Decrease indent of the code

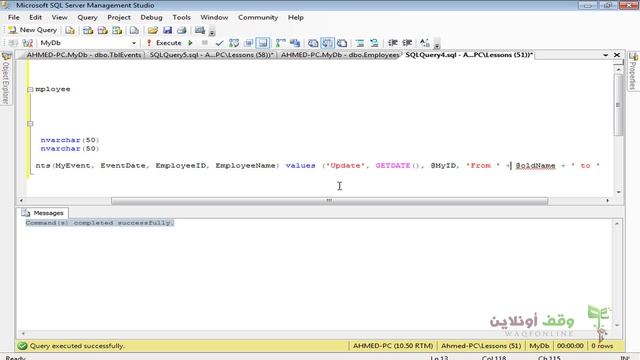point(393,43)
